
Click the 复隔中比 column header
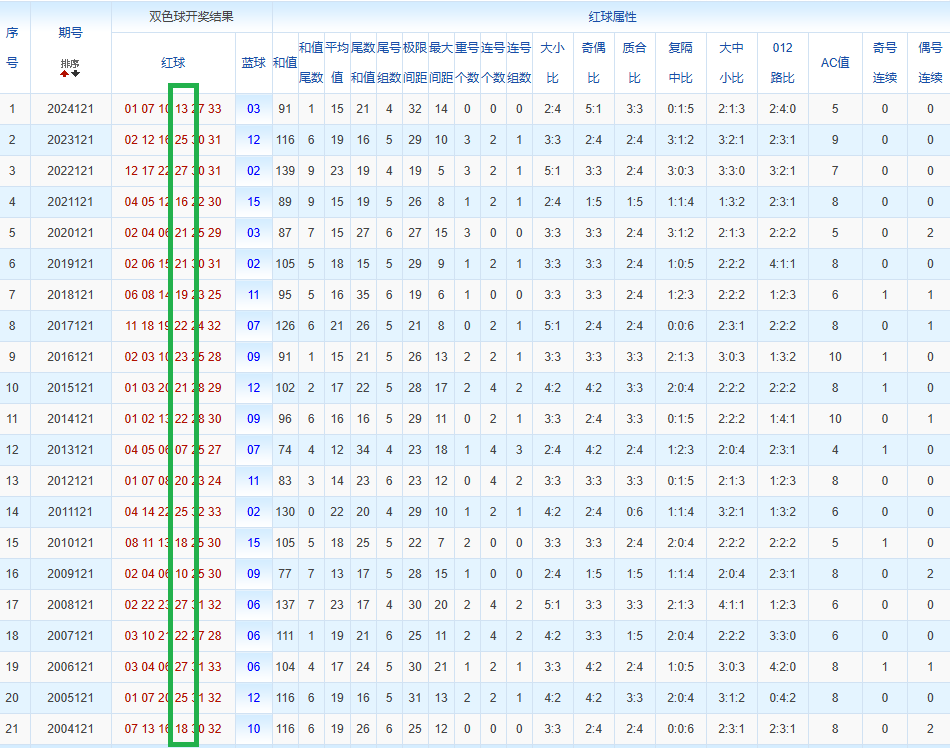[x=680, y=62]
